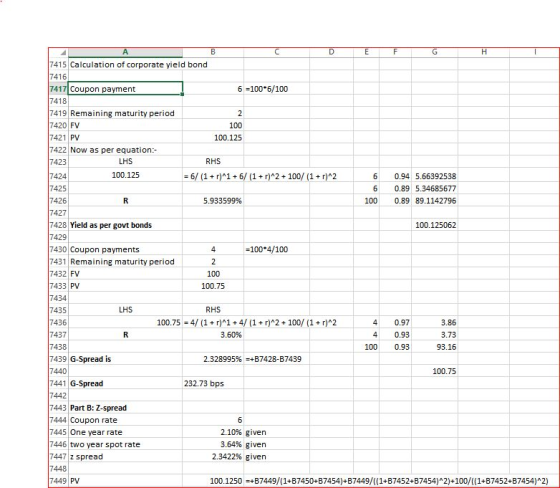560x488 pixels.
Task: Click value 100 in cell E7426
Action: pos(371,201)
